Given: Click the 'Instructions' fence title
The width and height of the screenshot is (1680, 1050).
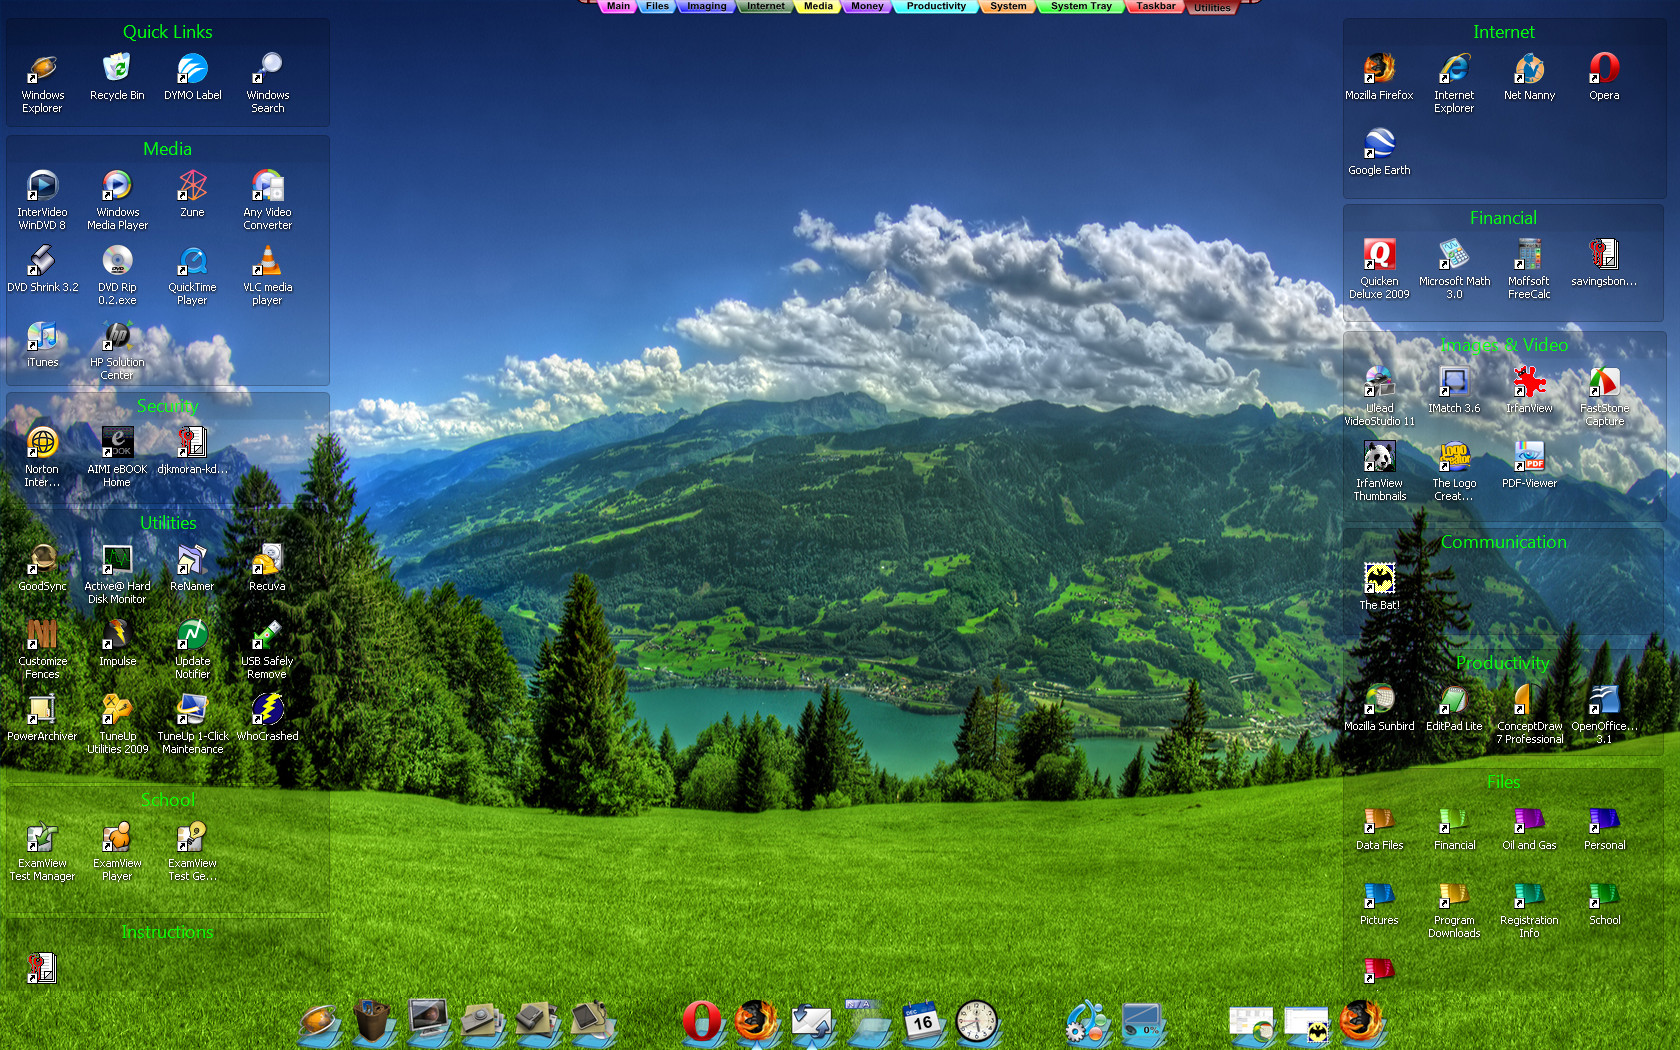Looking at the screenshot, I should [x=167, y=932].
